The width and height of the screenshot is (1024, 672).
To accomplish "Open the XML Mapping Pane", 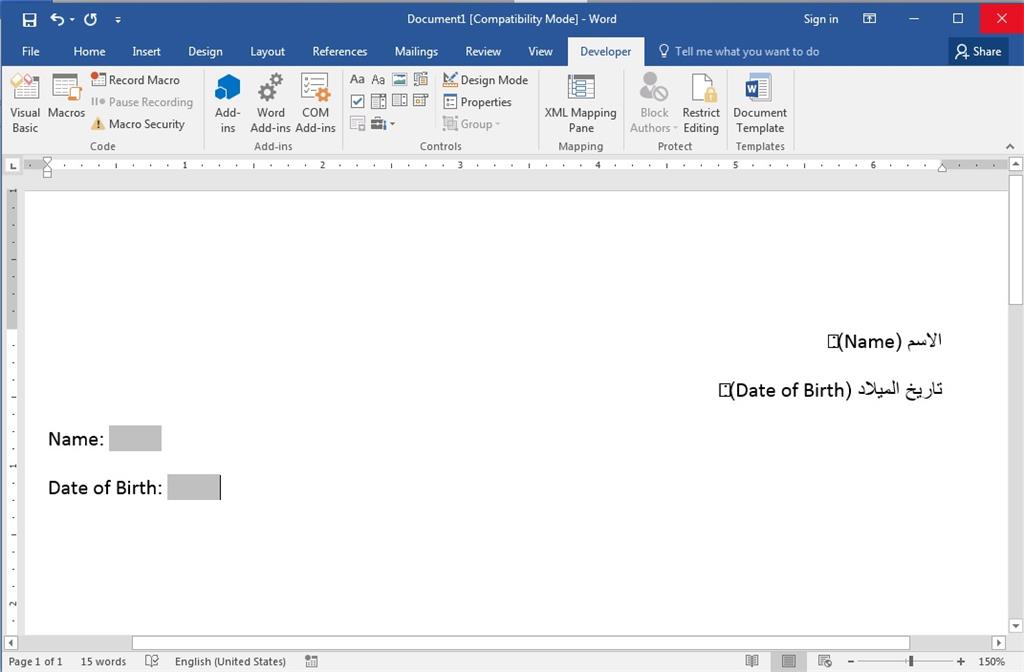I will pos(580,103).
